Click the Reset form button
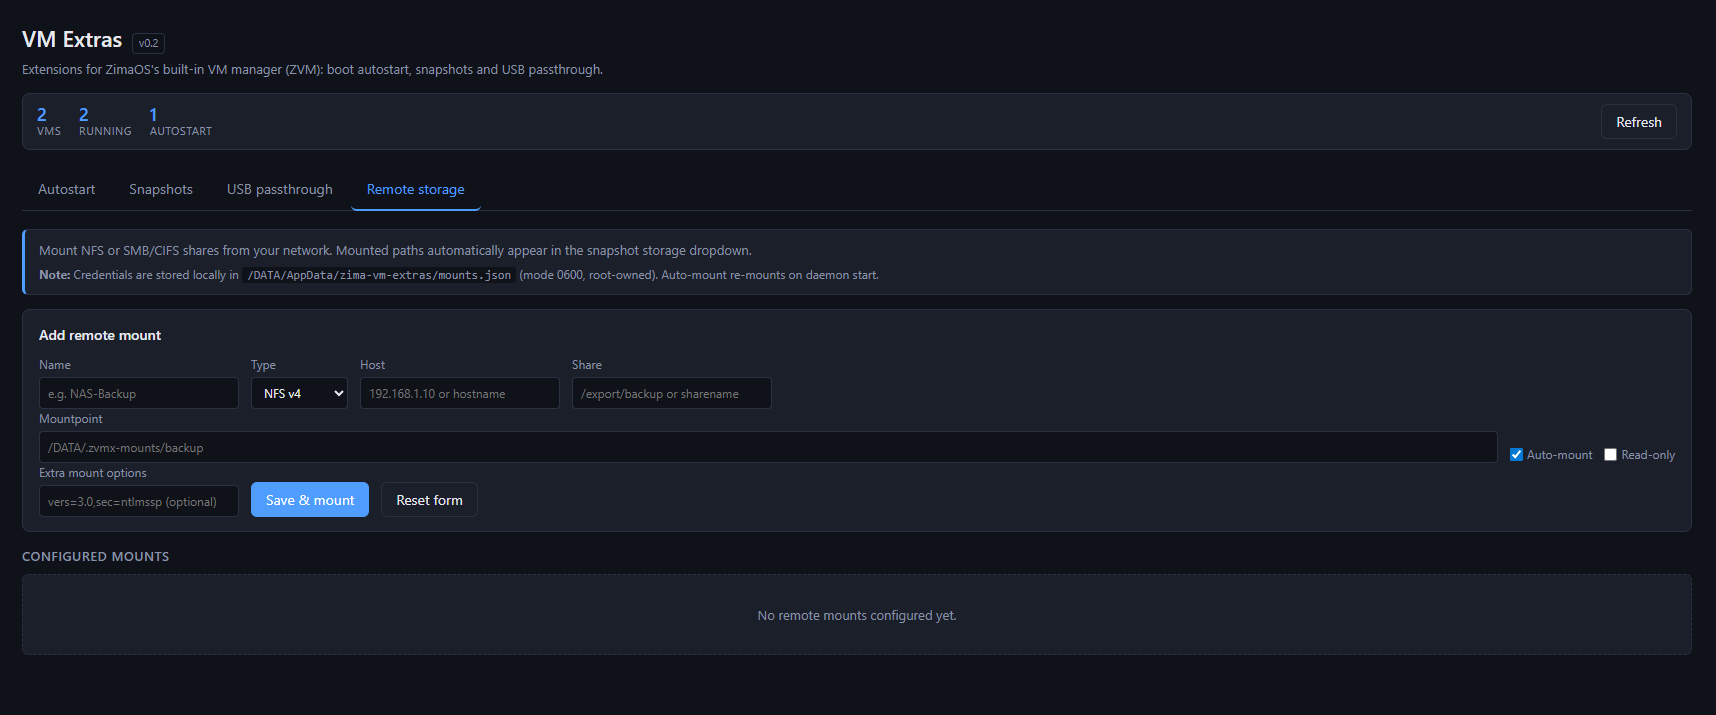Image resolution: width=1716 pixels, height=715 pixels. coord(429,500)
